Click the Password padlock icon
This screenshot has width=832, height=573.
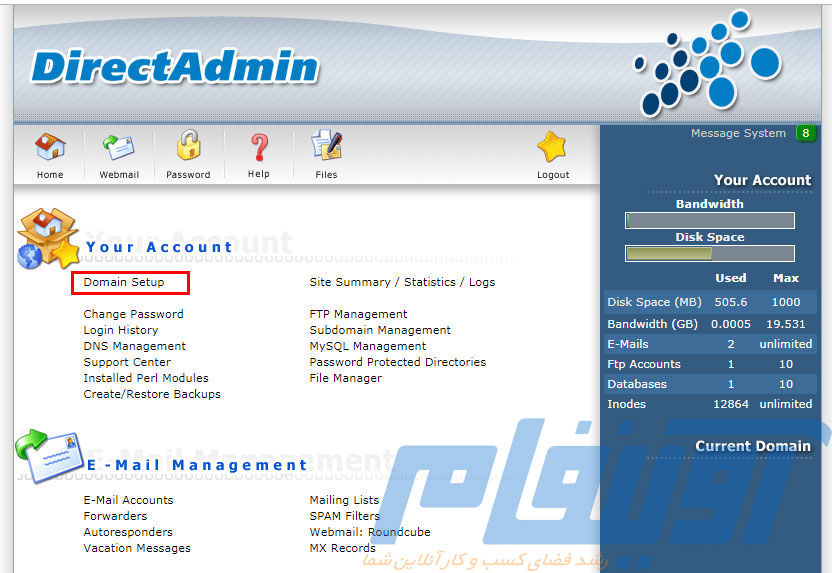tap(188, 145)
